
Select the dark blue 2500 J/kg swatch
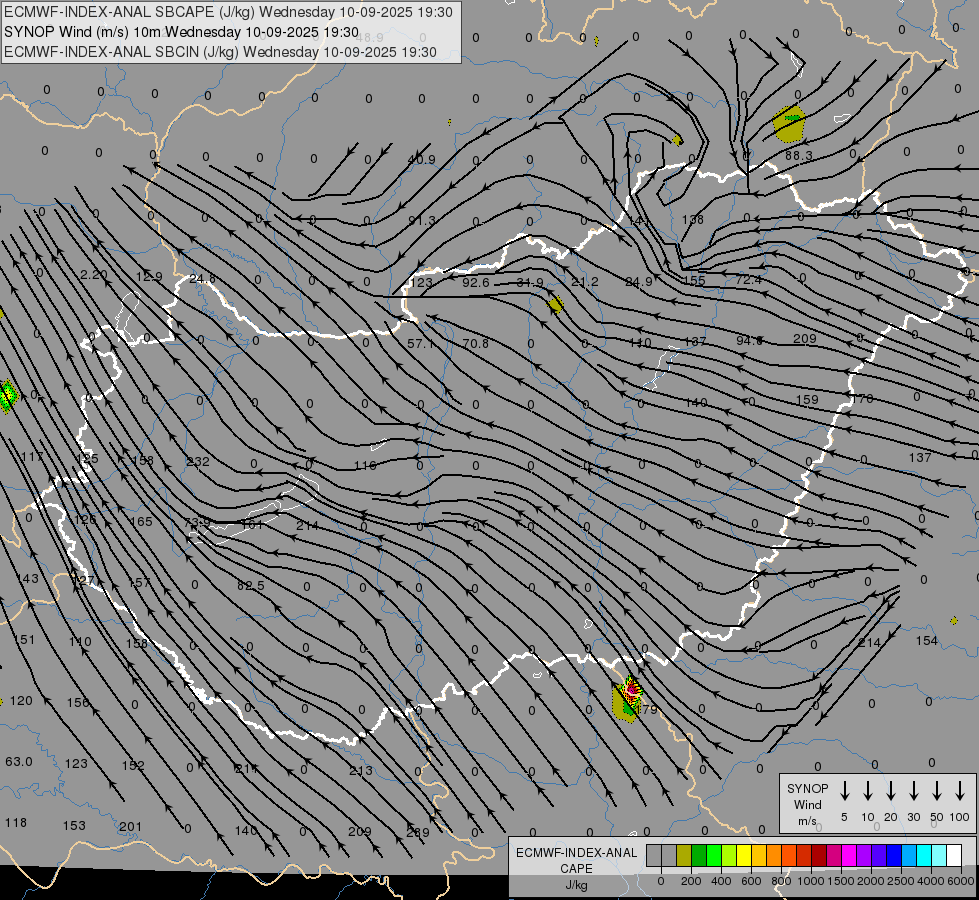coord(894,855)
